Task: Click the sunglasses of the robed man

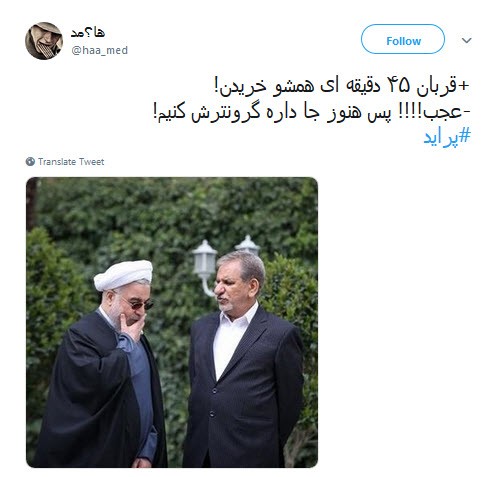Action: tap(139, 304)
